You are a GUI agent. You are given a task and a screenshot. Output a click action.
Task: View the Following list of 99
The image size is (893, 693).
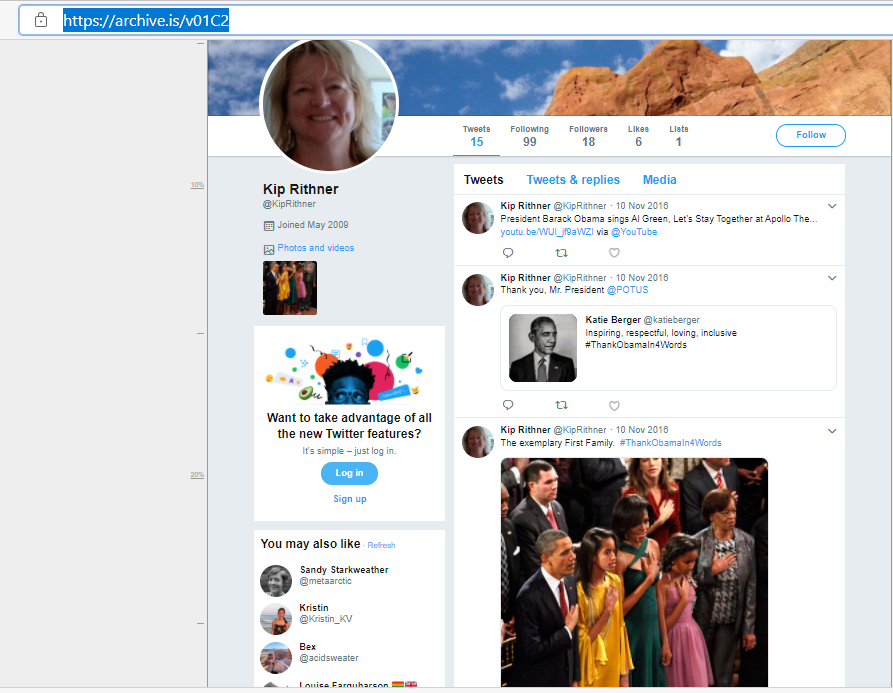pyautogui.click(x=530, y=136)
